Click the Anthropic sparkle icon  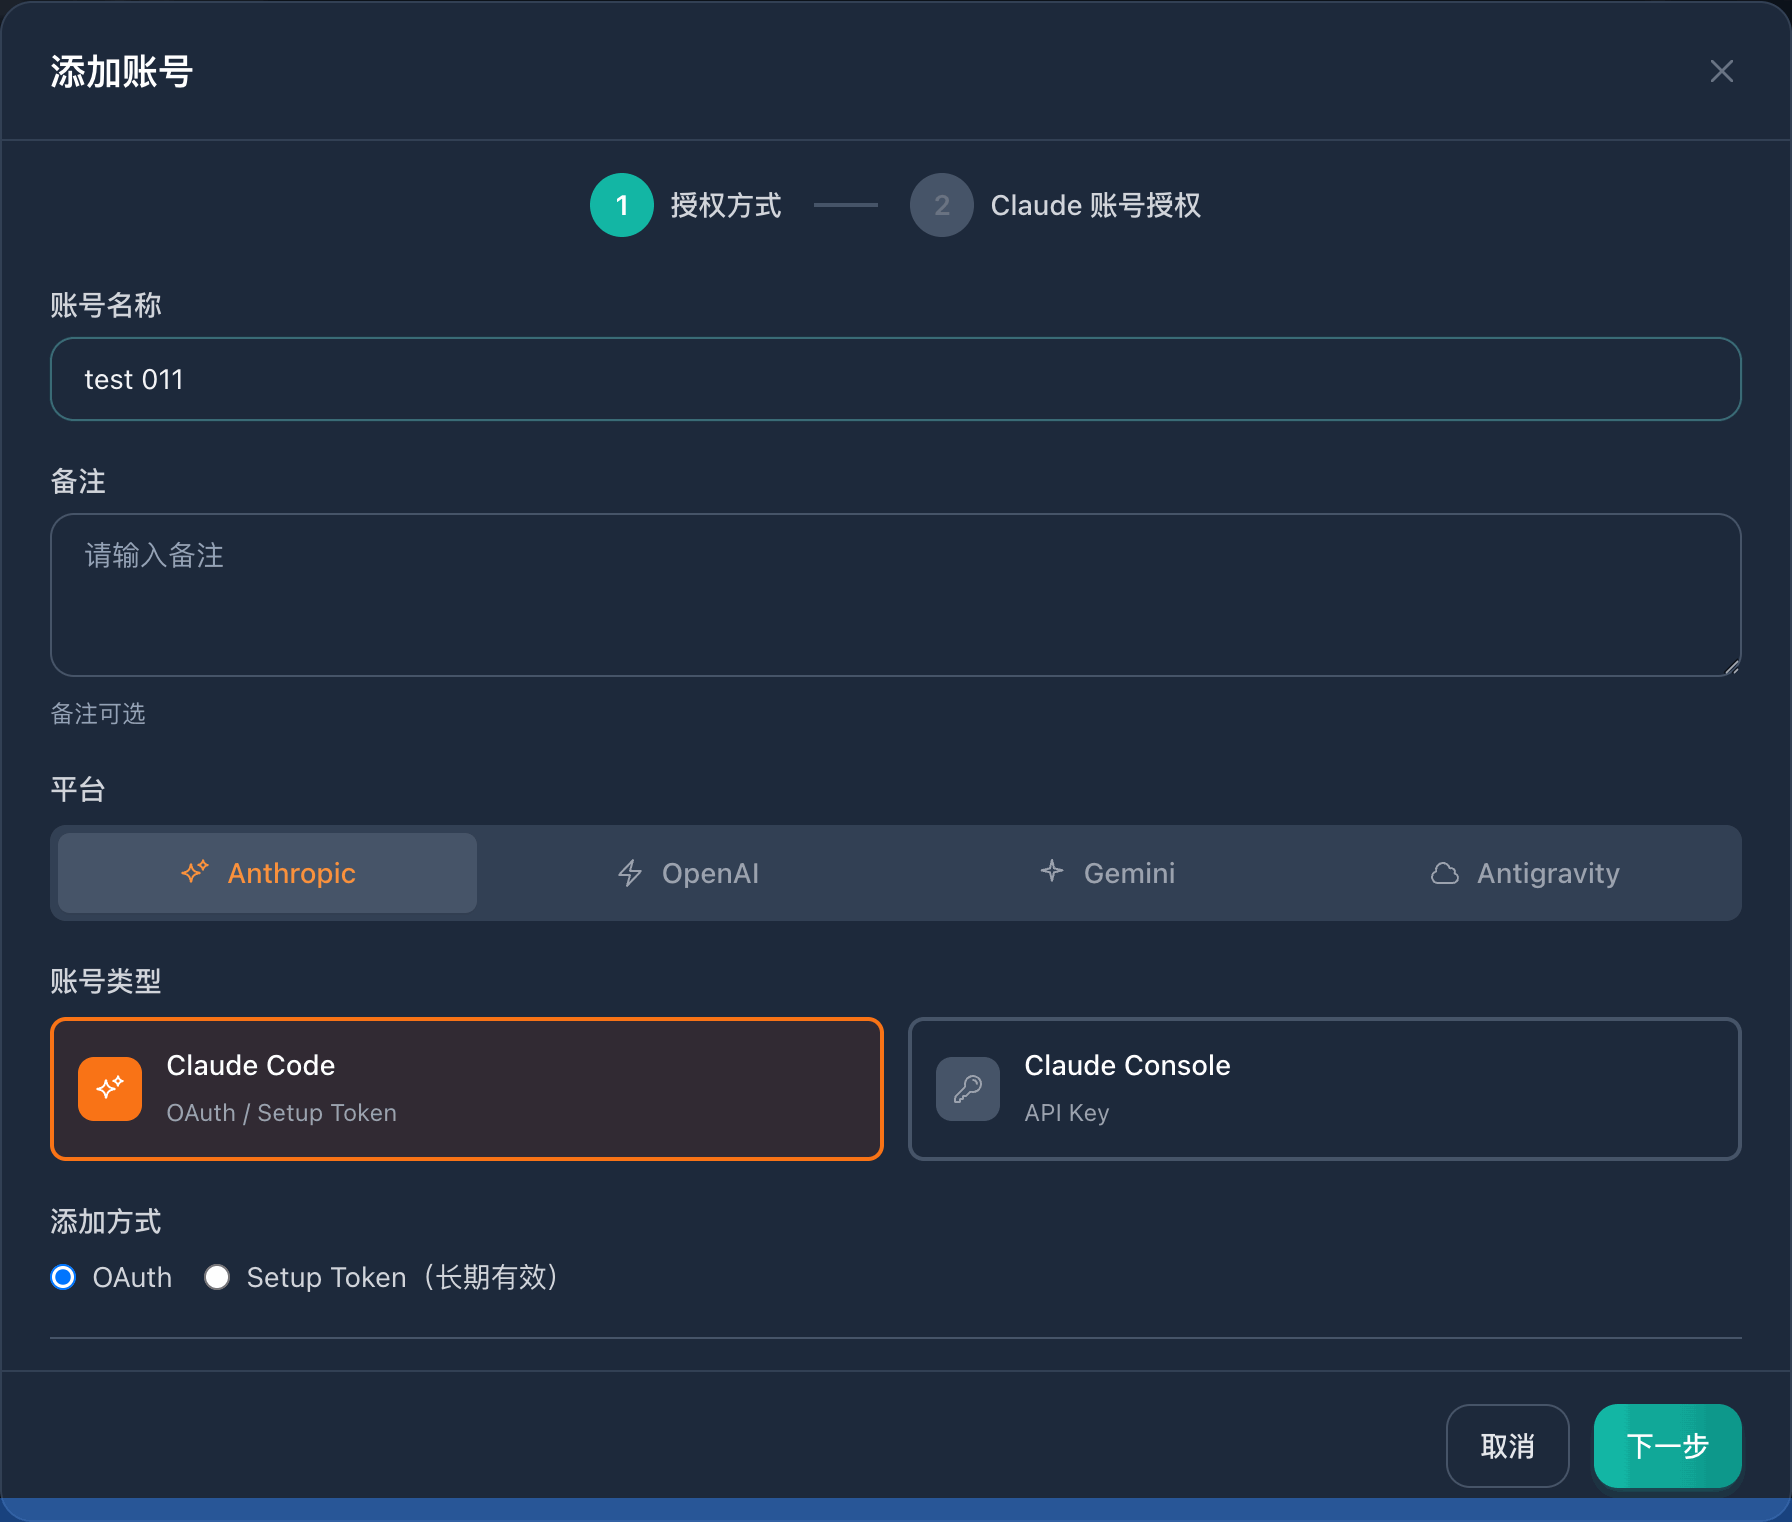[x=195, y=872]
